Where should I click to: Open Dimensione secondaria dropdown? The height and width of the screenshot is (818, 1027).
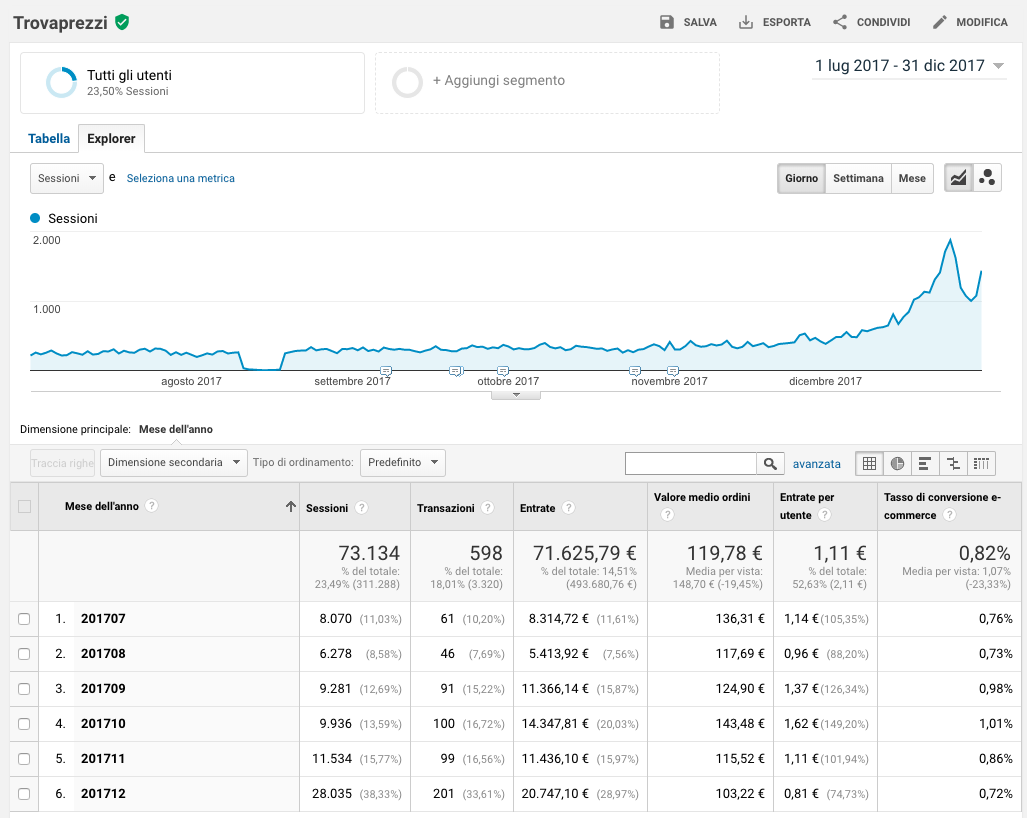coord(174,462)
